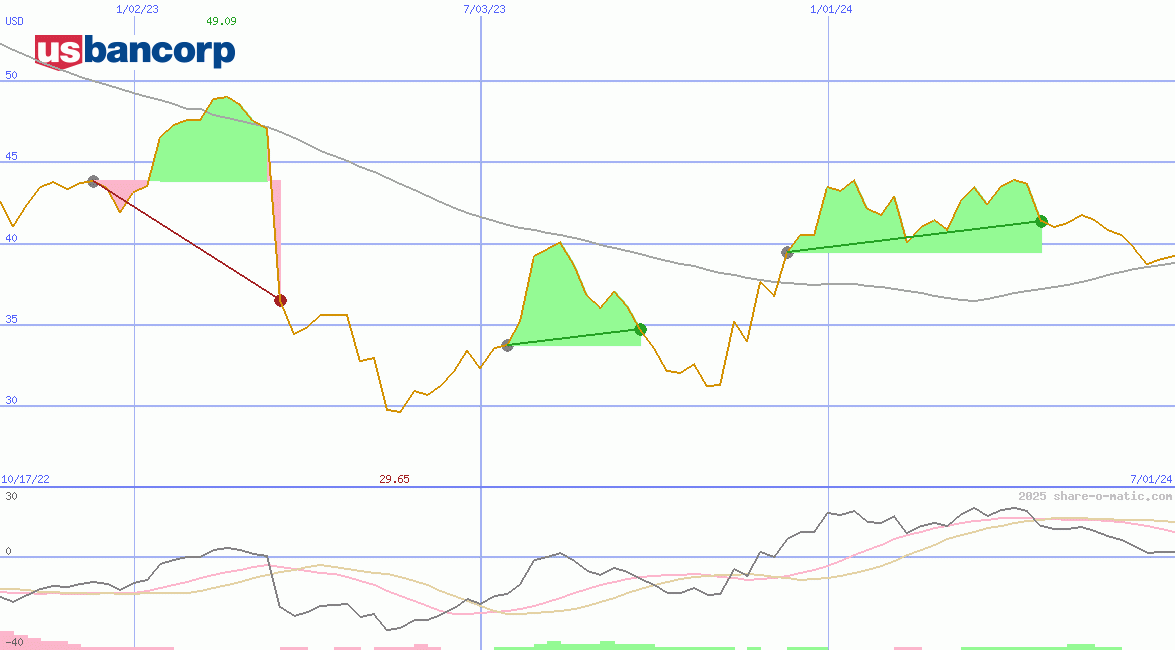This screenshot has height=650, width=1175.
Task: Select the grey entry marker before 1/01/24
Action: point(787,252)
